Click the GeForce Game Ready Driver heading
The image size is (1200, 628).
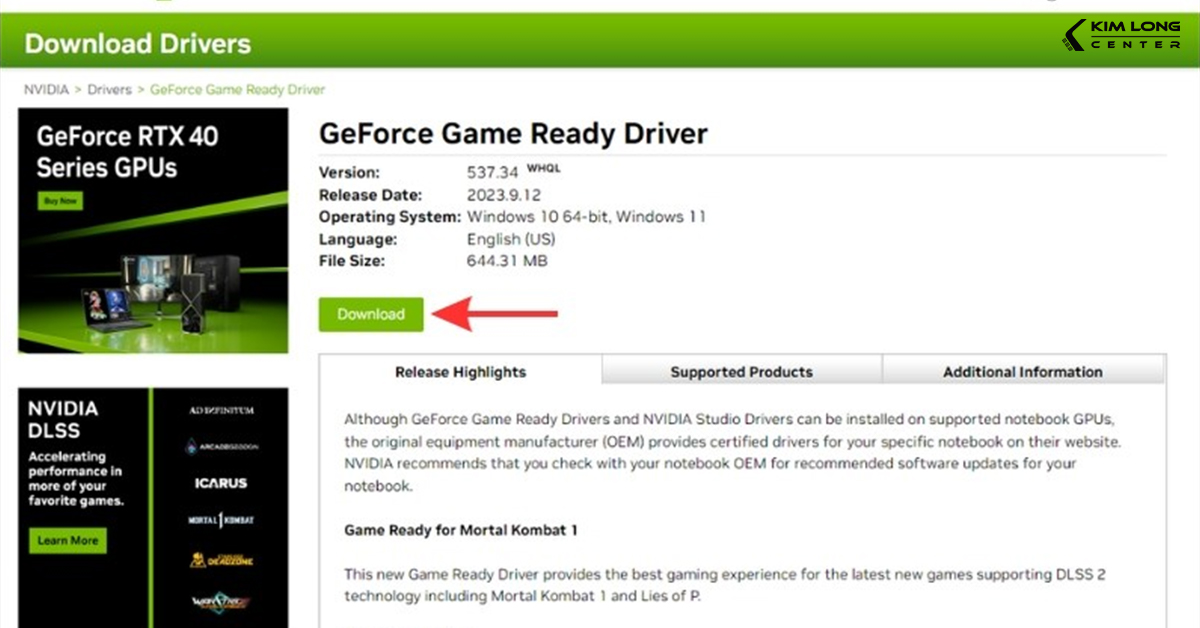pyautogui.click(x=513, y=134)
